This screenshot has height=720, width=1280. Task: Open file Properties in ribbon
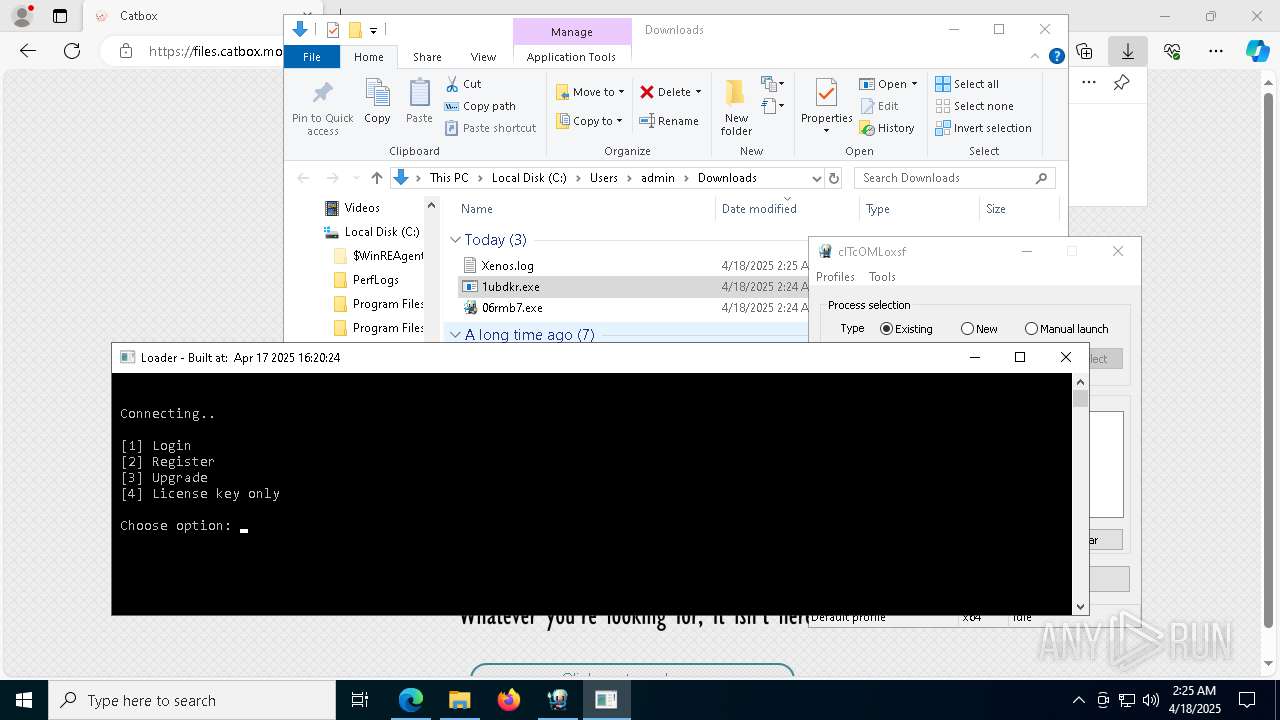(826, 101)
